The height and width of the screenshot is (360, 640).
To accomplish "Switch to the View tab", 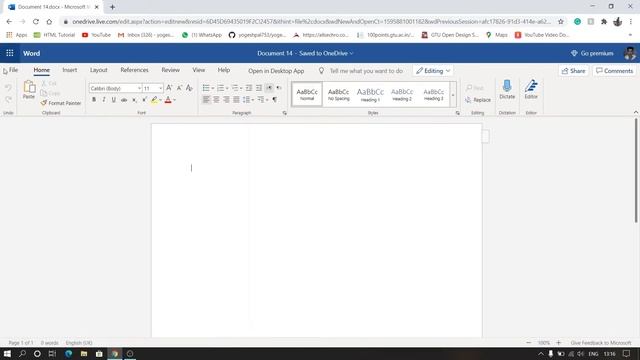I will pos(198,70).
